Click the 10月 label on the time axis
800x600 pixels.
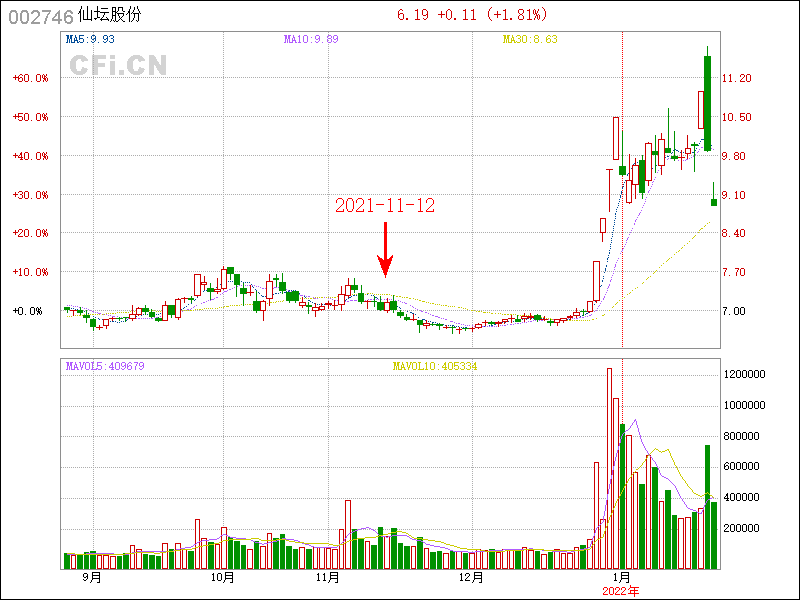(223, 577)
